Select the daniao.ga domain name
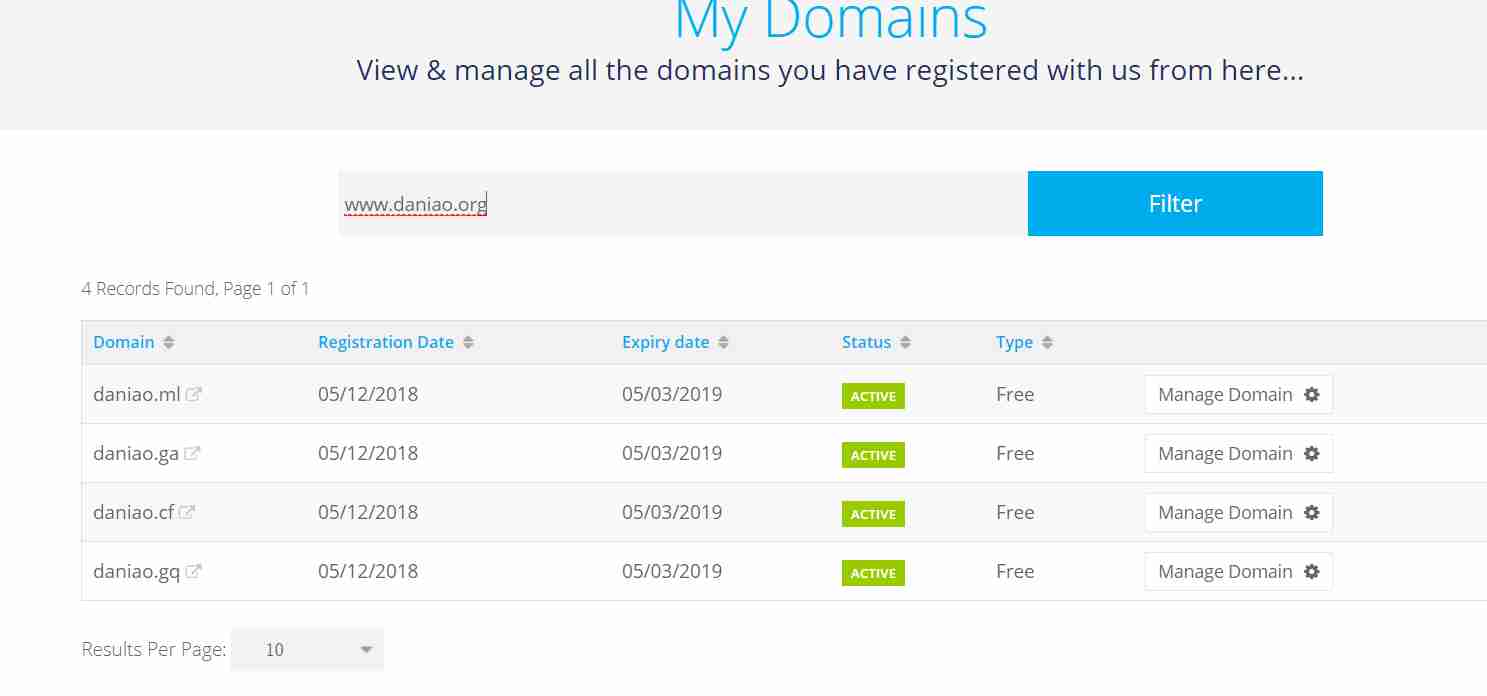The width and height of the screenshot is (1487, 696). coord(136,453)
